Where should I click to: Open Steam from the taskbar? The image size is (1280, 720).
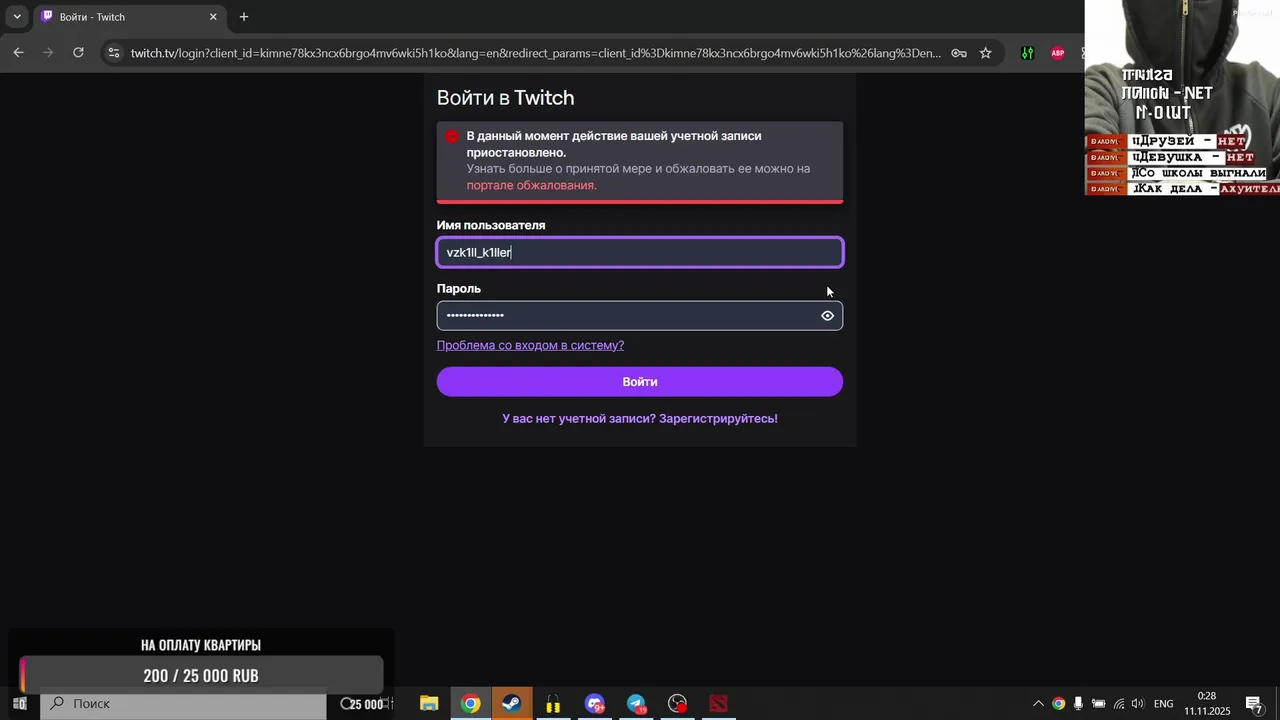(x=511, y=704)
